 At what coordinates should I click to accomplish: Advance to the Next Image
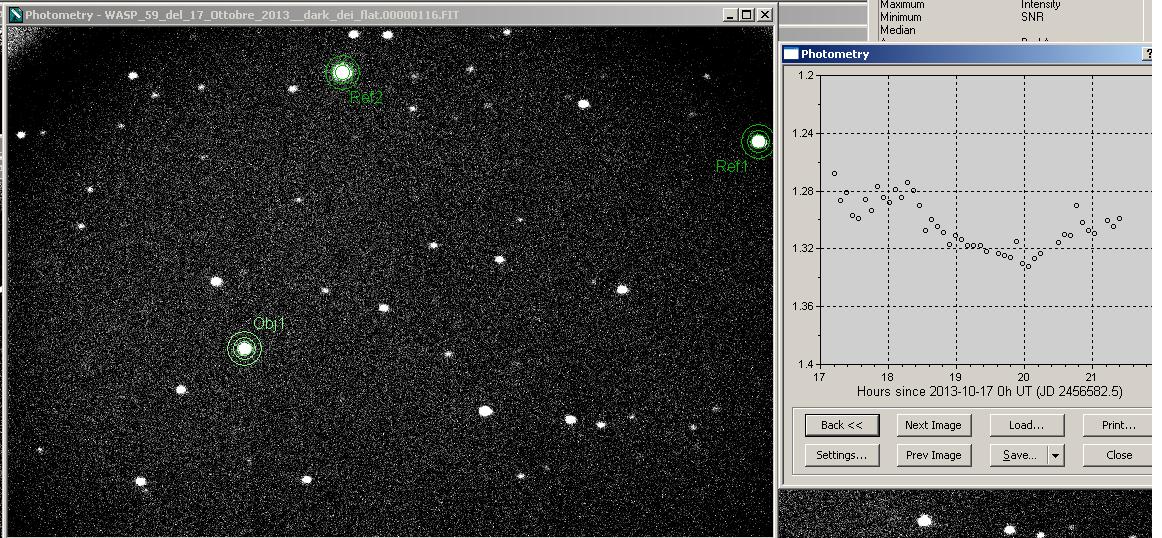point(932,425)
